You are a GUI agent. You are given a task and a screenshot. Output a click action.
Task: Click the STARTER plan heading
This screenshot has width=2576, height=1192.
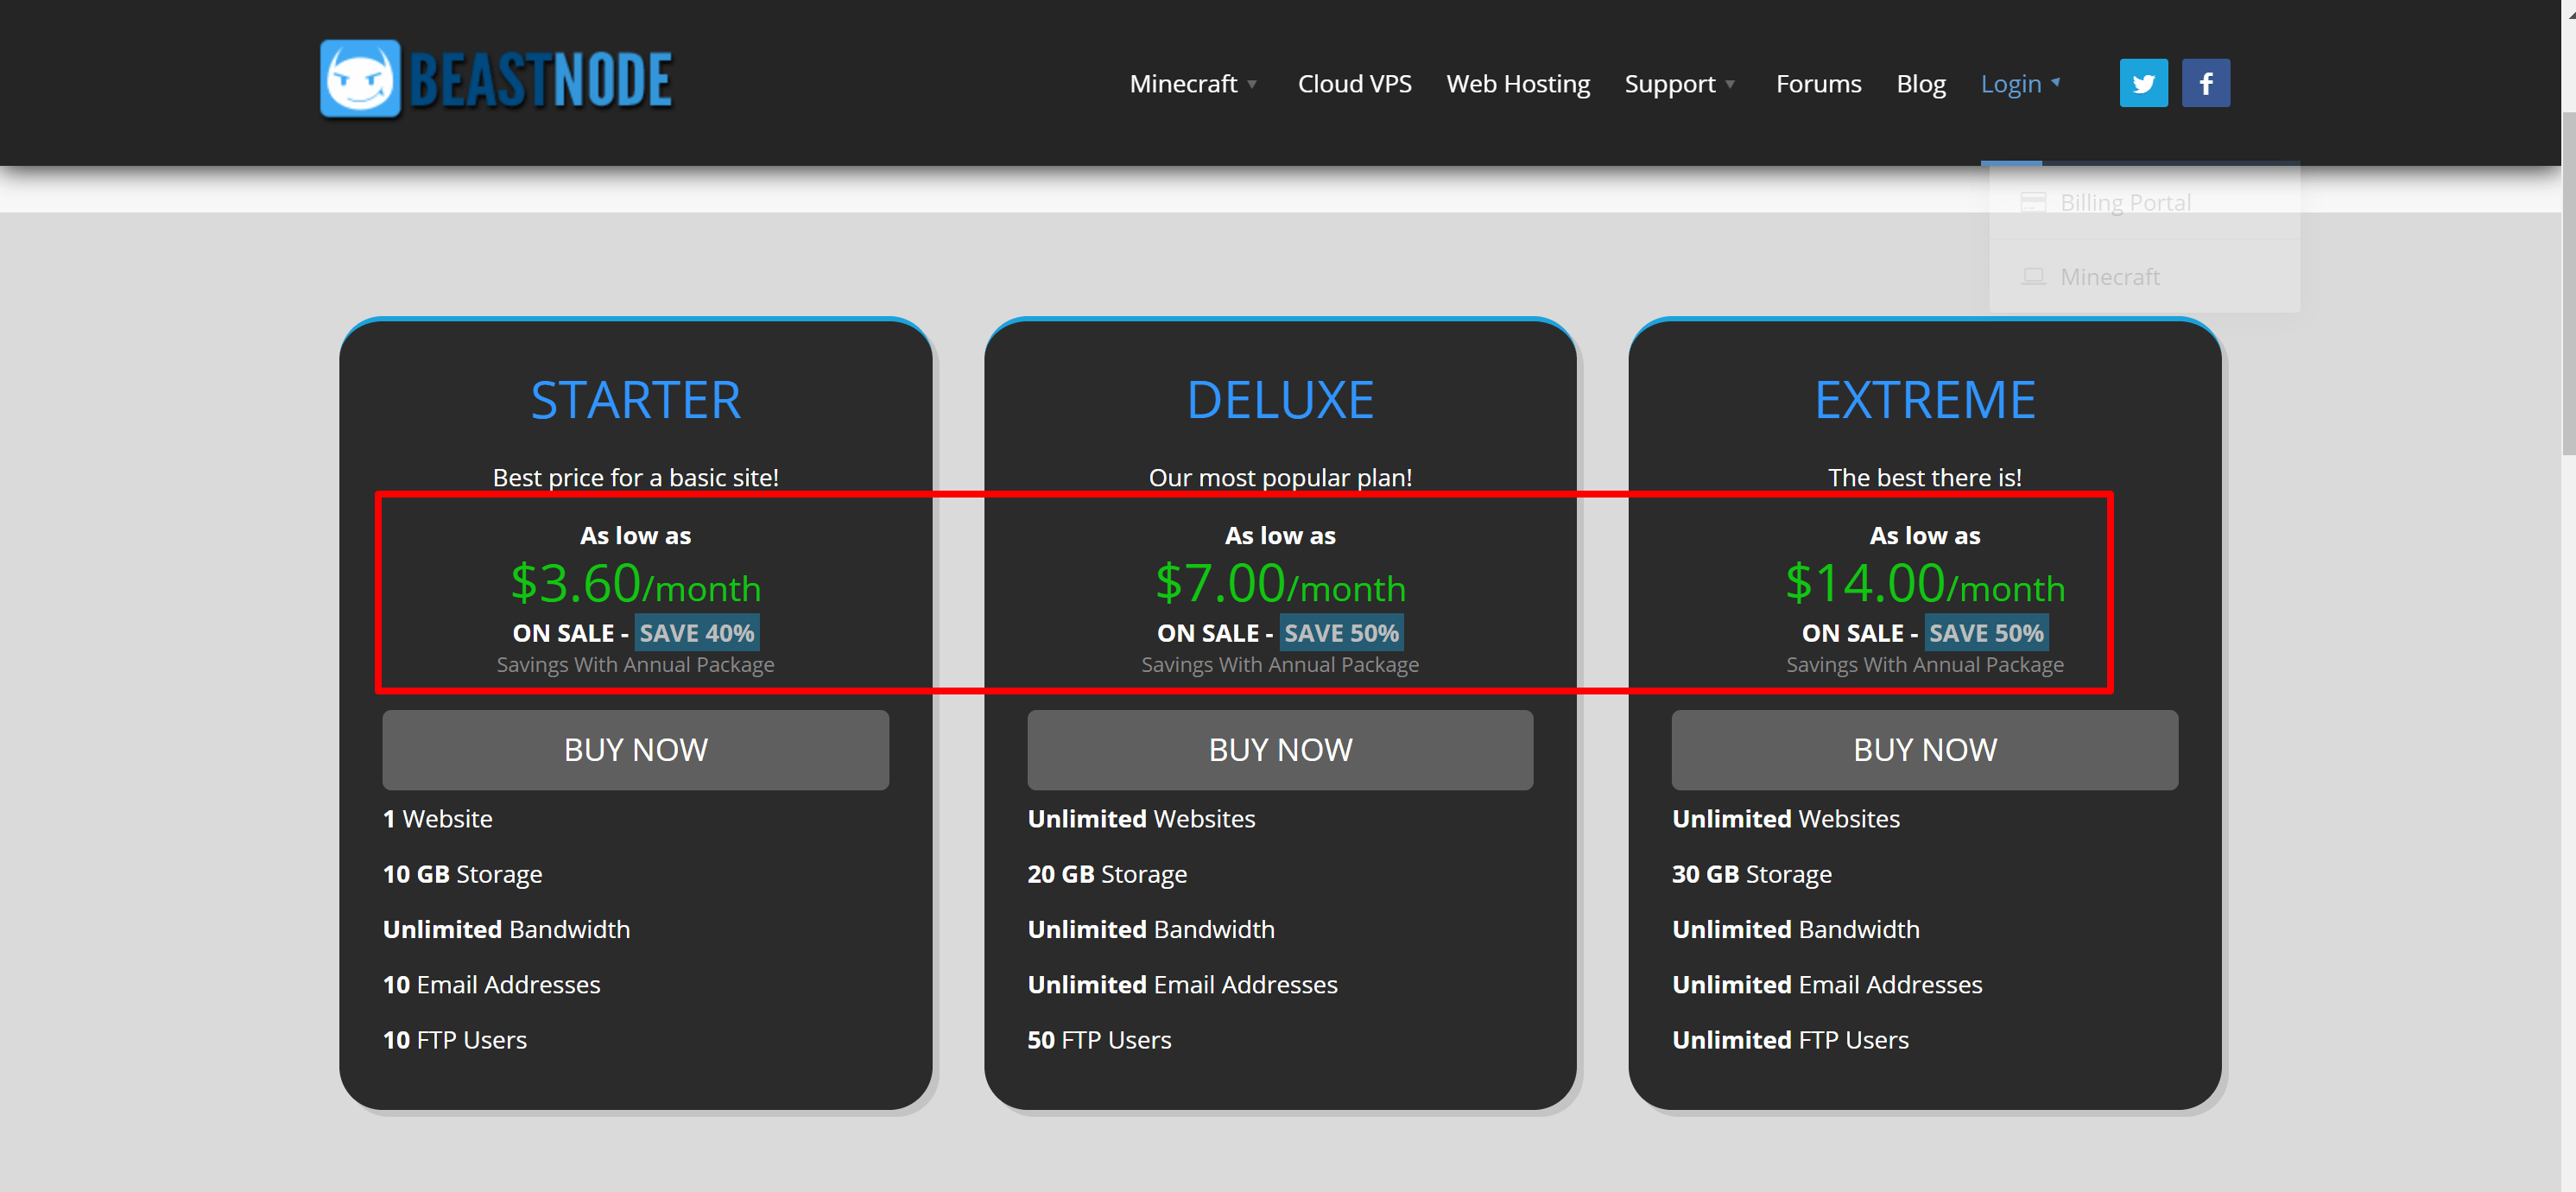point(635,400)
